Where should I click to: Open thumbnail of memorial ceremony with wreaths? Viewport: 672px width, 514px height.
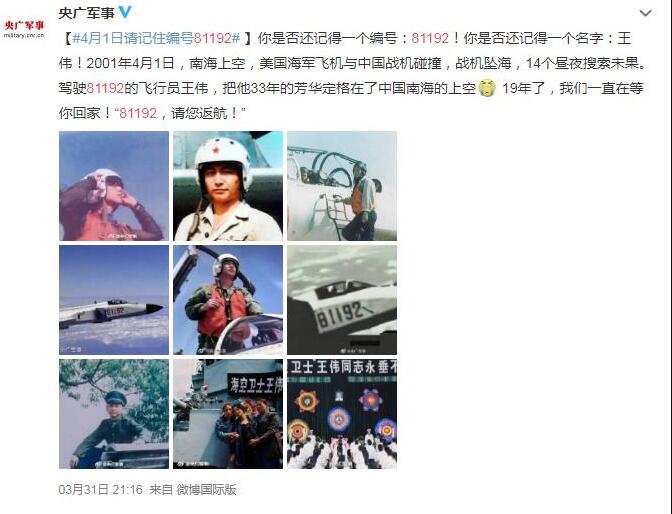pos(342,414)
